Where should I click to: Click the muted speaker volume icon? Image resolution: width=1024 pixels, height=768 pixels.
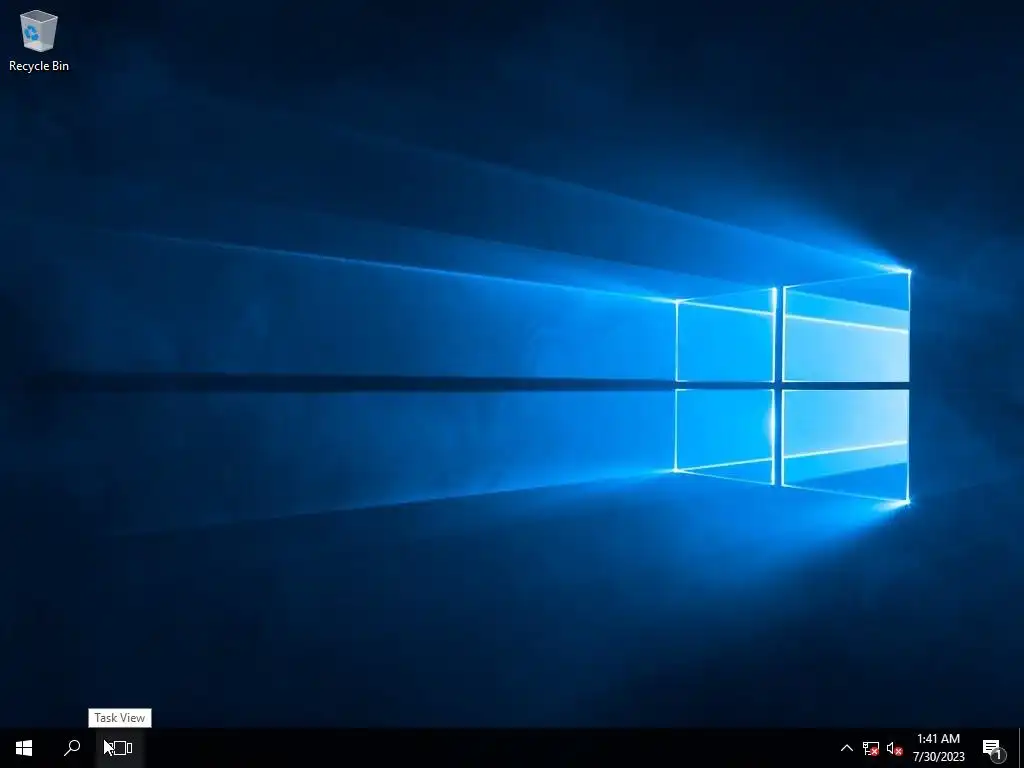[x=895, y=748]
